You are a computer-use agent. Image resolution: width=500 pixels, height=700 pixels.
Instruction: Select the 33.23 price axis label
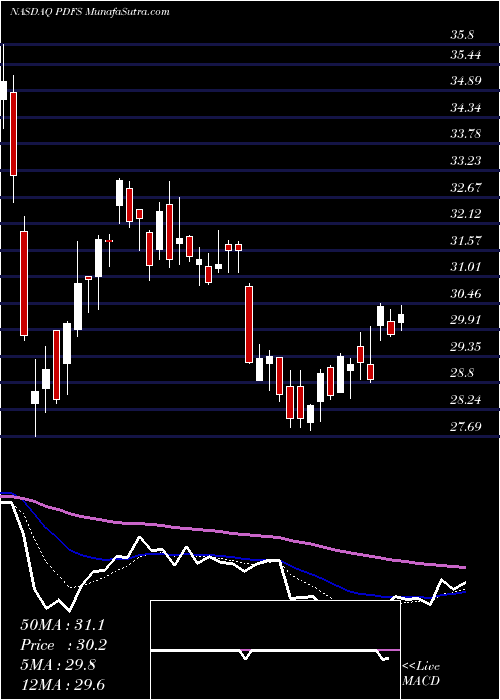[466, 160]
